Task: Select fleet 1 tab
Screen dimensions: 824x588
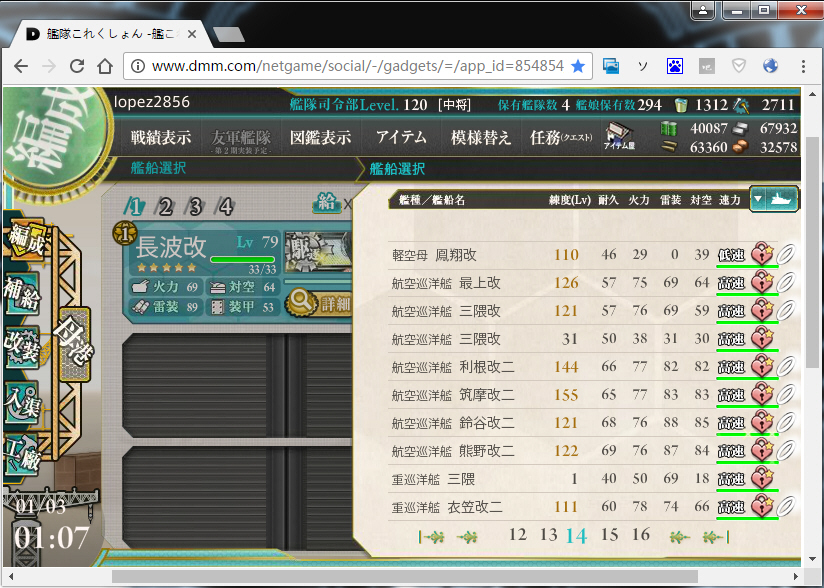Action: 135,207
